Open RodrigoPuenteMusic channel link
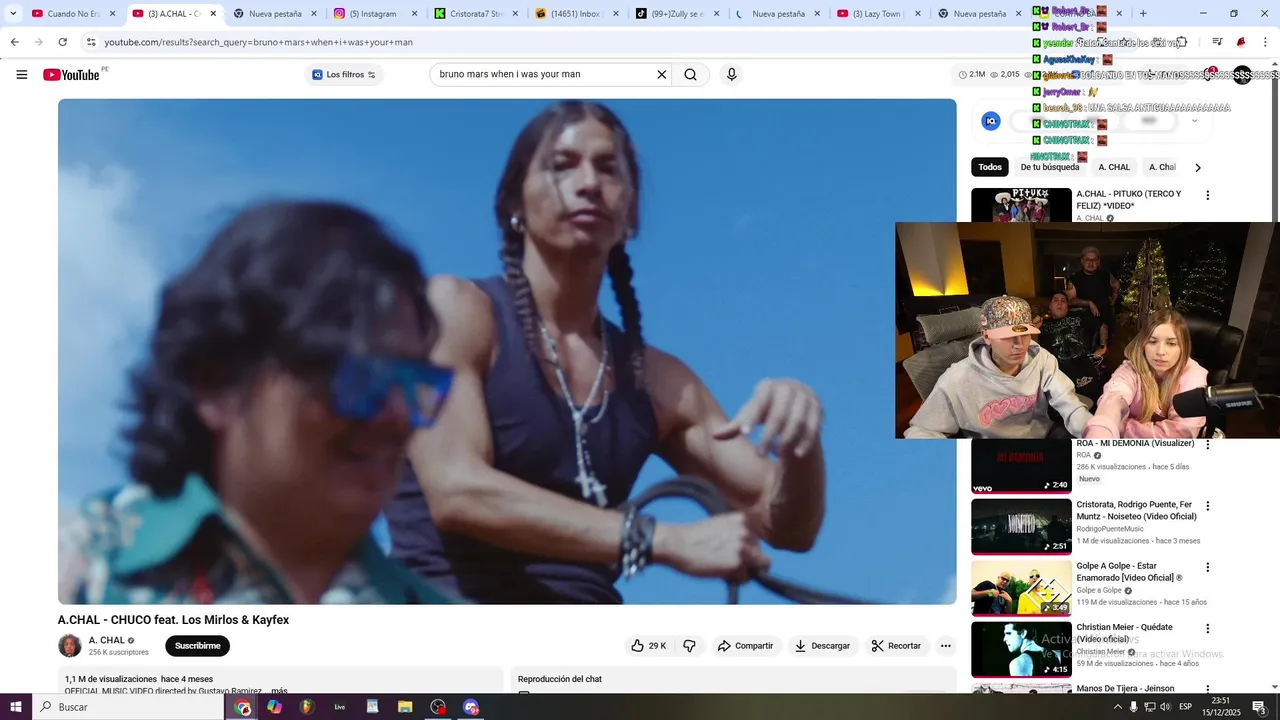 click(1110, 529)
